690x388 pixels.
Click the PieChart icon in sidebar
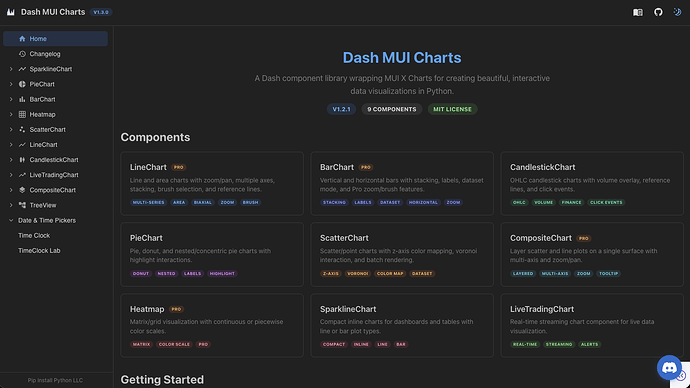click(x=22, y=84)
